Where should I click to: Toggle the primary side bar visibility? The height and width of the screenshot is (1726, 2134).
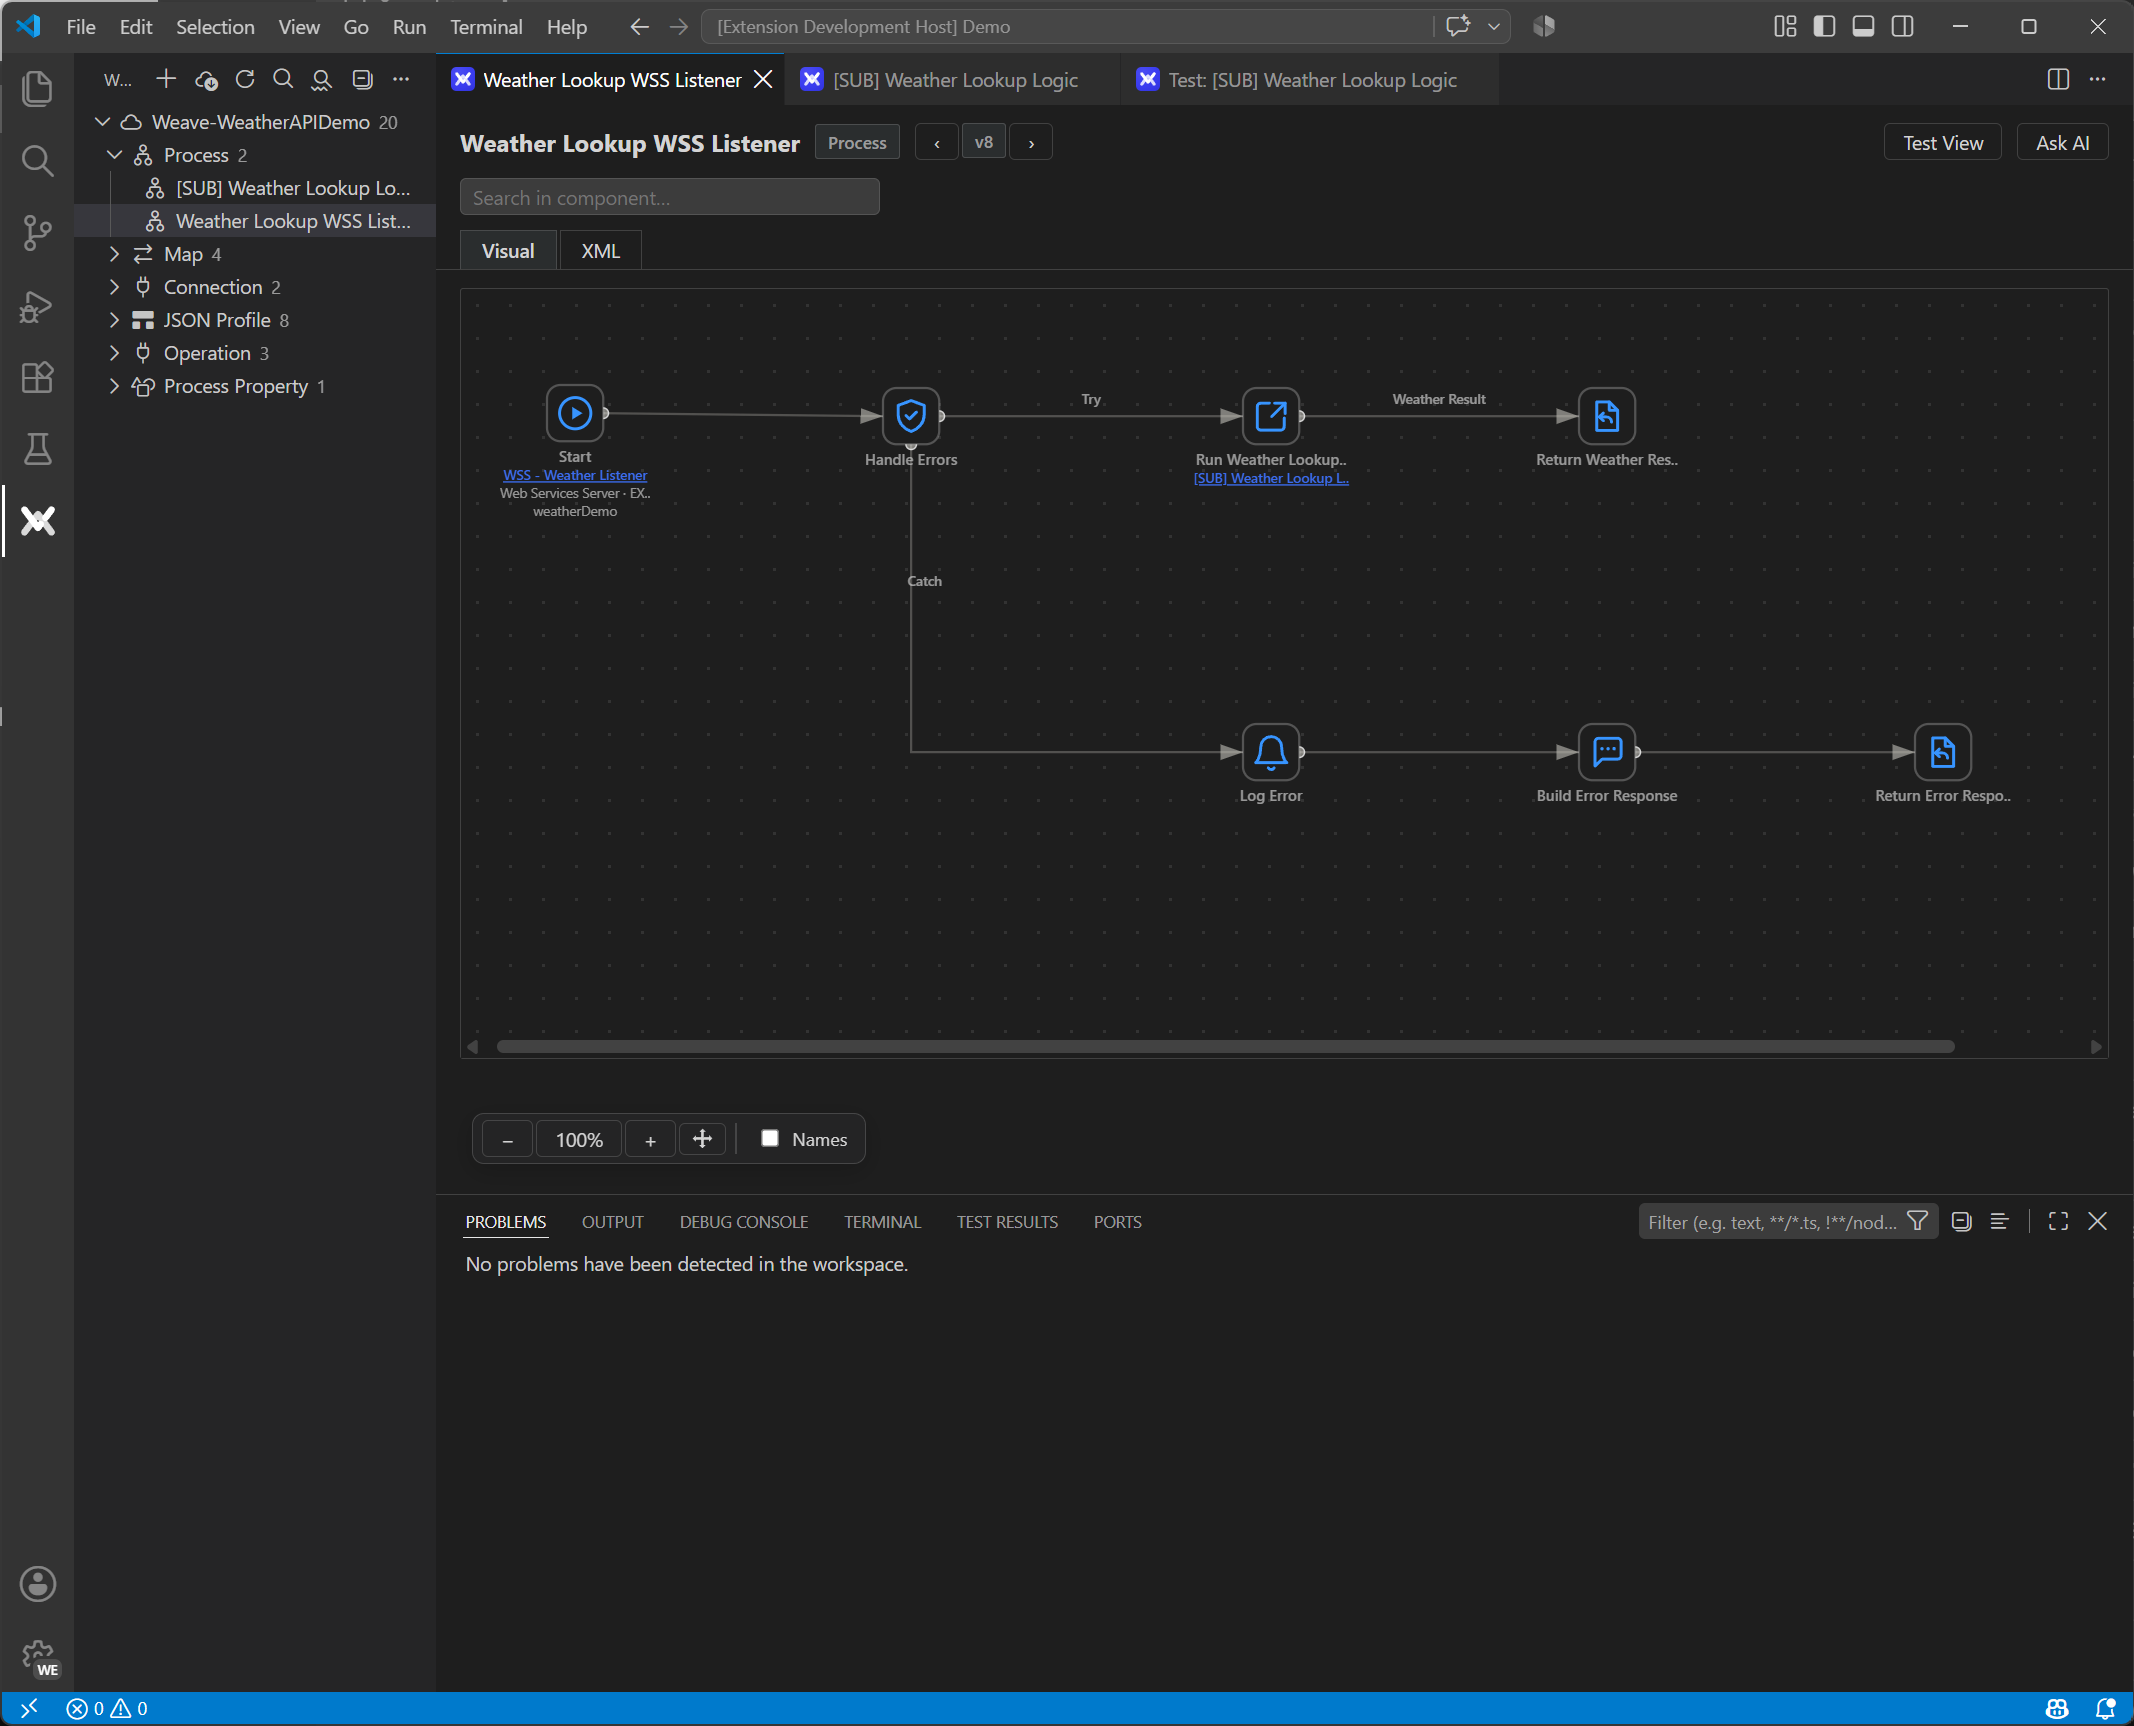click(x=1824, y=26)
